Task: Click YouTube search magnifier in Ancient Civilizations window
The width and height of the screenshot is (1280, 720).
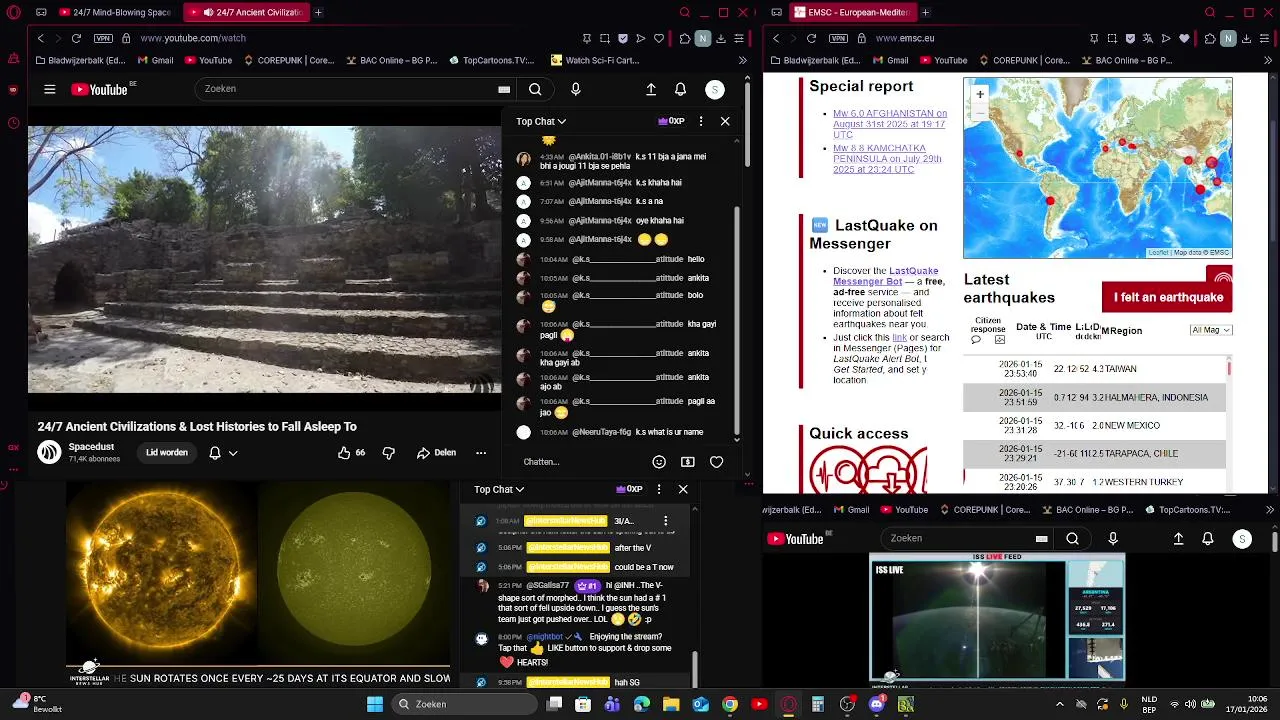Action: coord(535,89)
